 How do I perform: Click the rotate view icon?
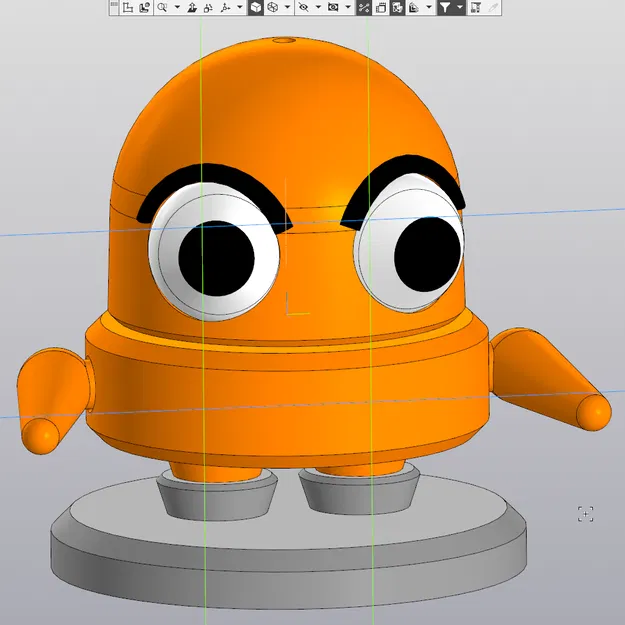(208, 7)
